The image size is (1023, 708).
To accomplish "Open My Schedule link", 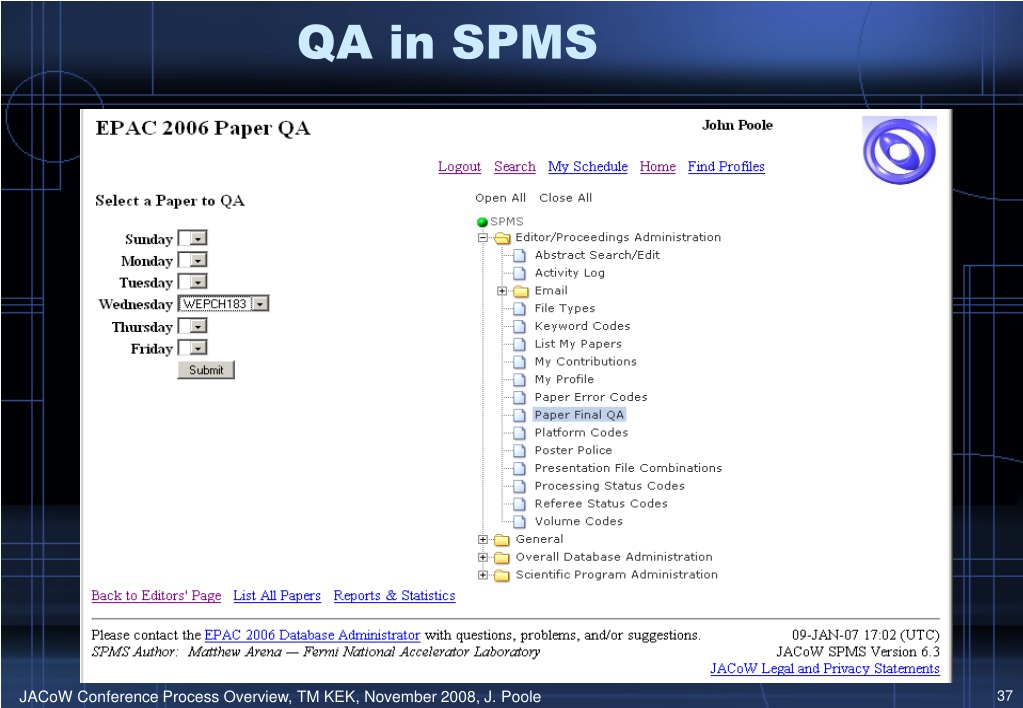I will pyautogui.click(x=588, y=166).
